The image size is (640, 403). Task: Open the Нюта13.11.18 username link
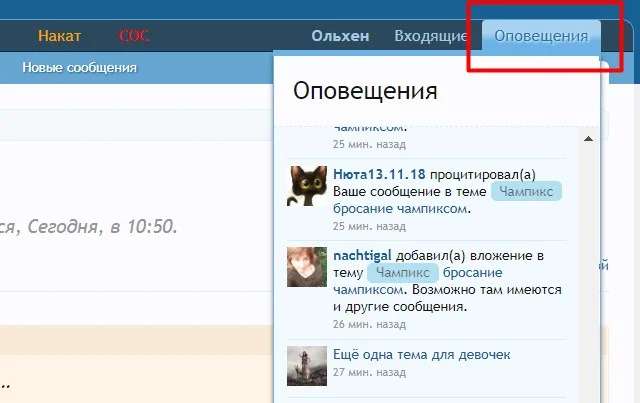click(x=379, y=174)
